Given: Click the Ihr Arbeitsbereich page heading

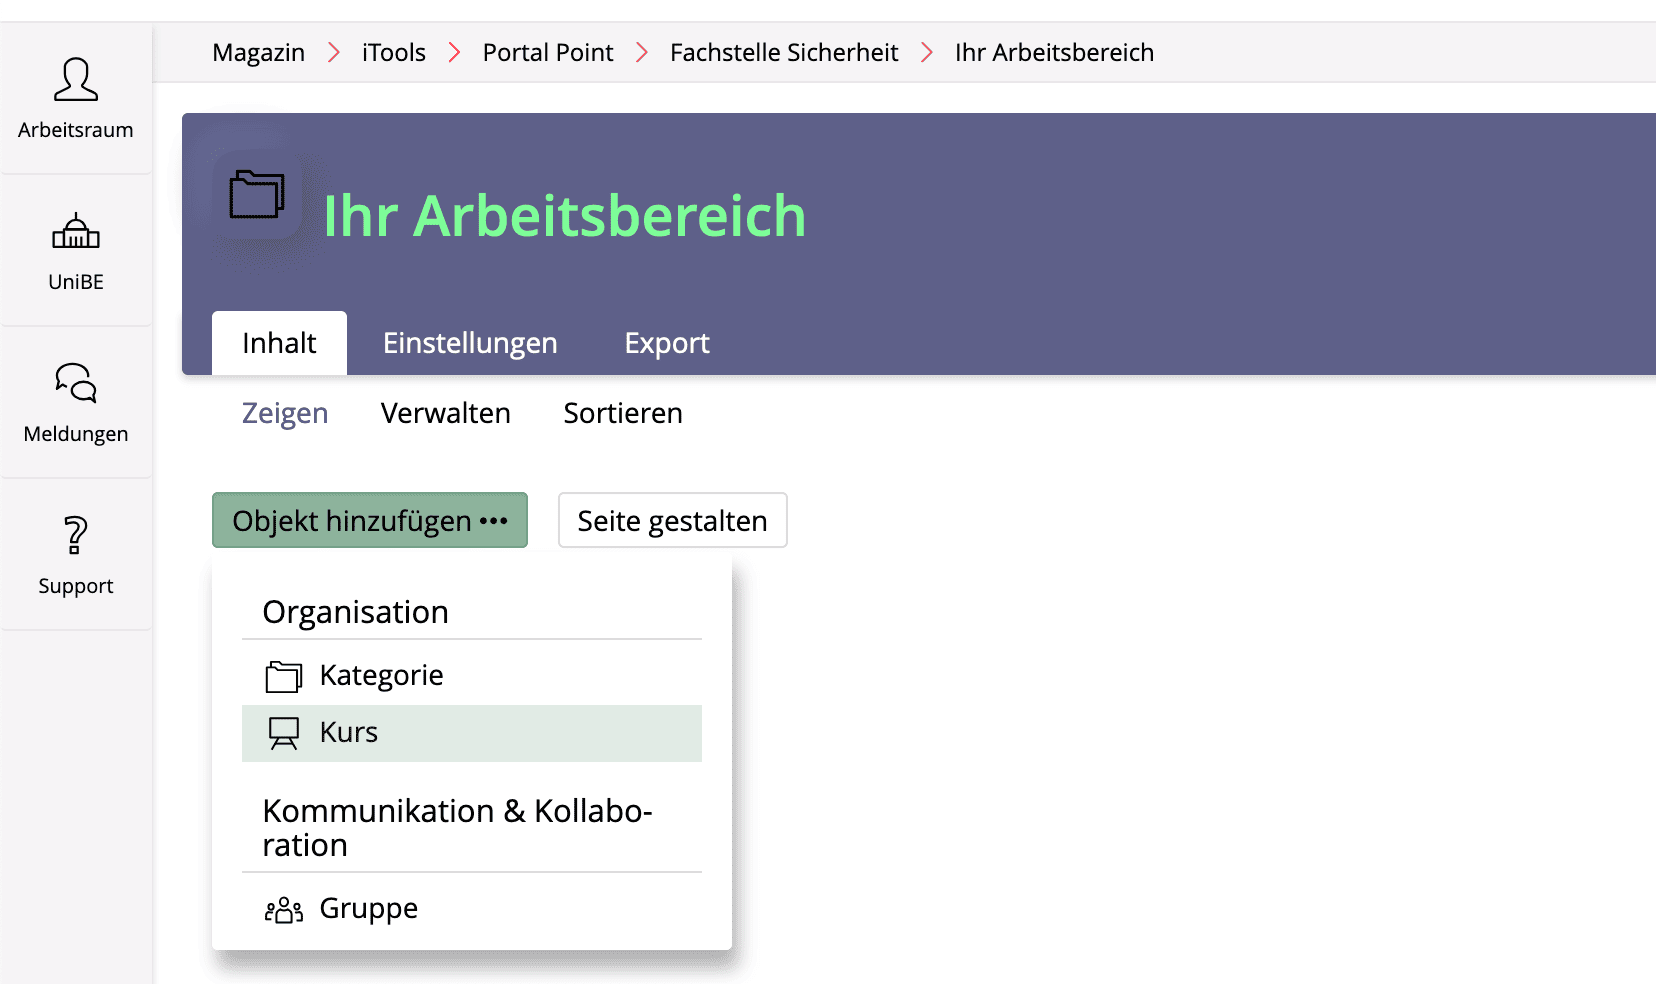Looking at the screenshot, I should click(564, 215).
